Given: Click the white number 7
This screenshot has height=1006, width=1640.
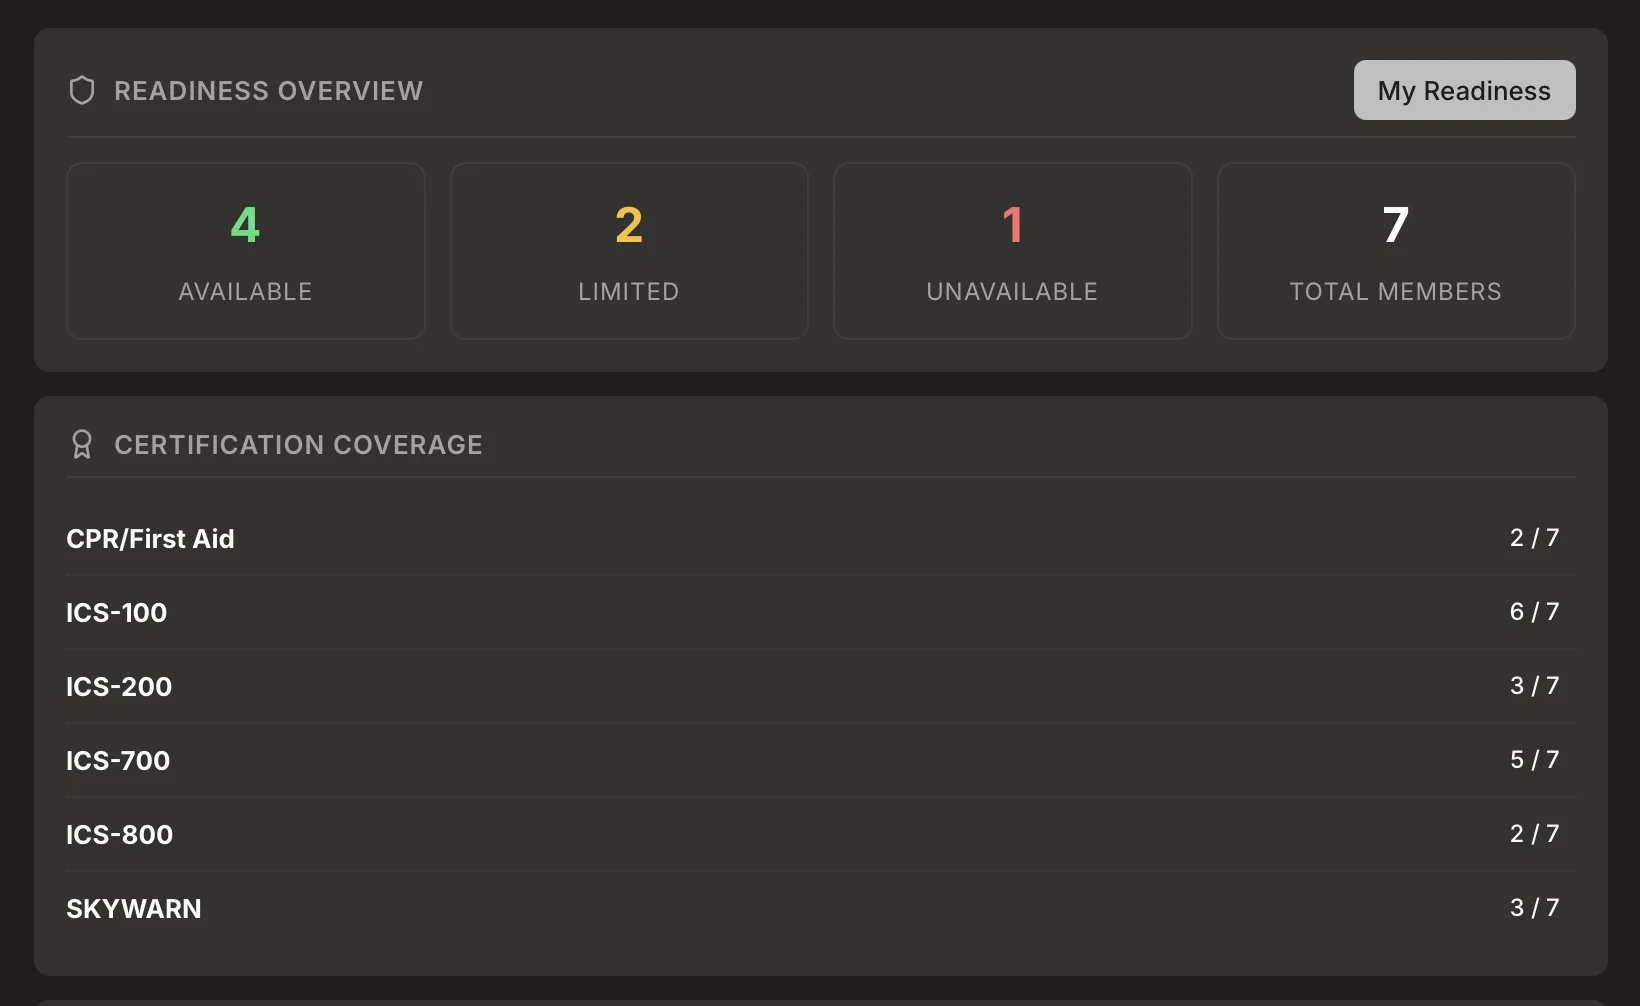Looking at the screenshot, I should point(1396,225).
